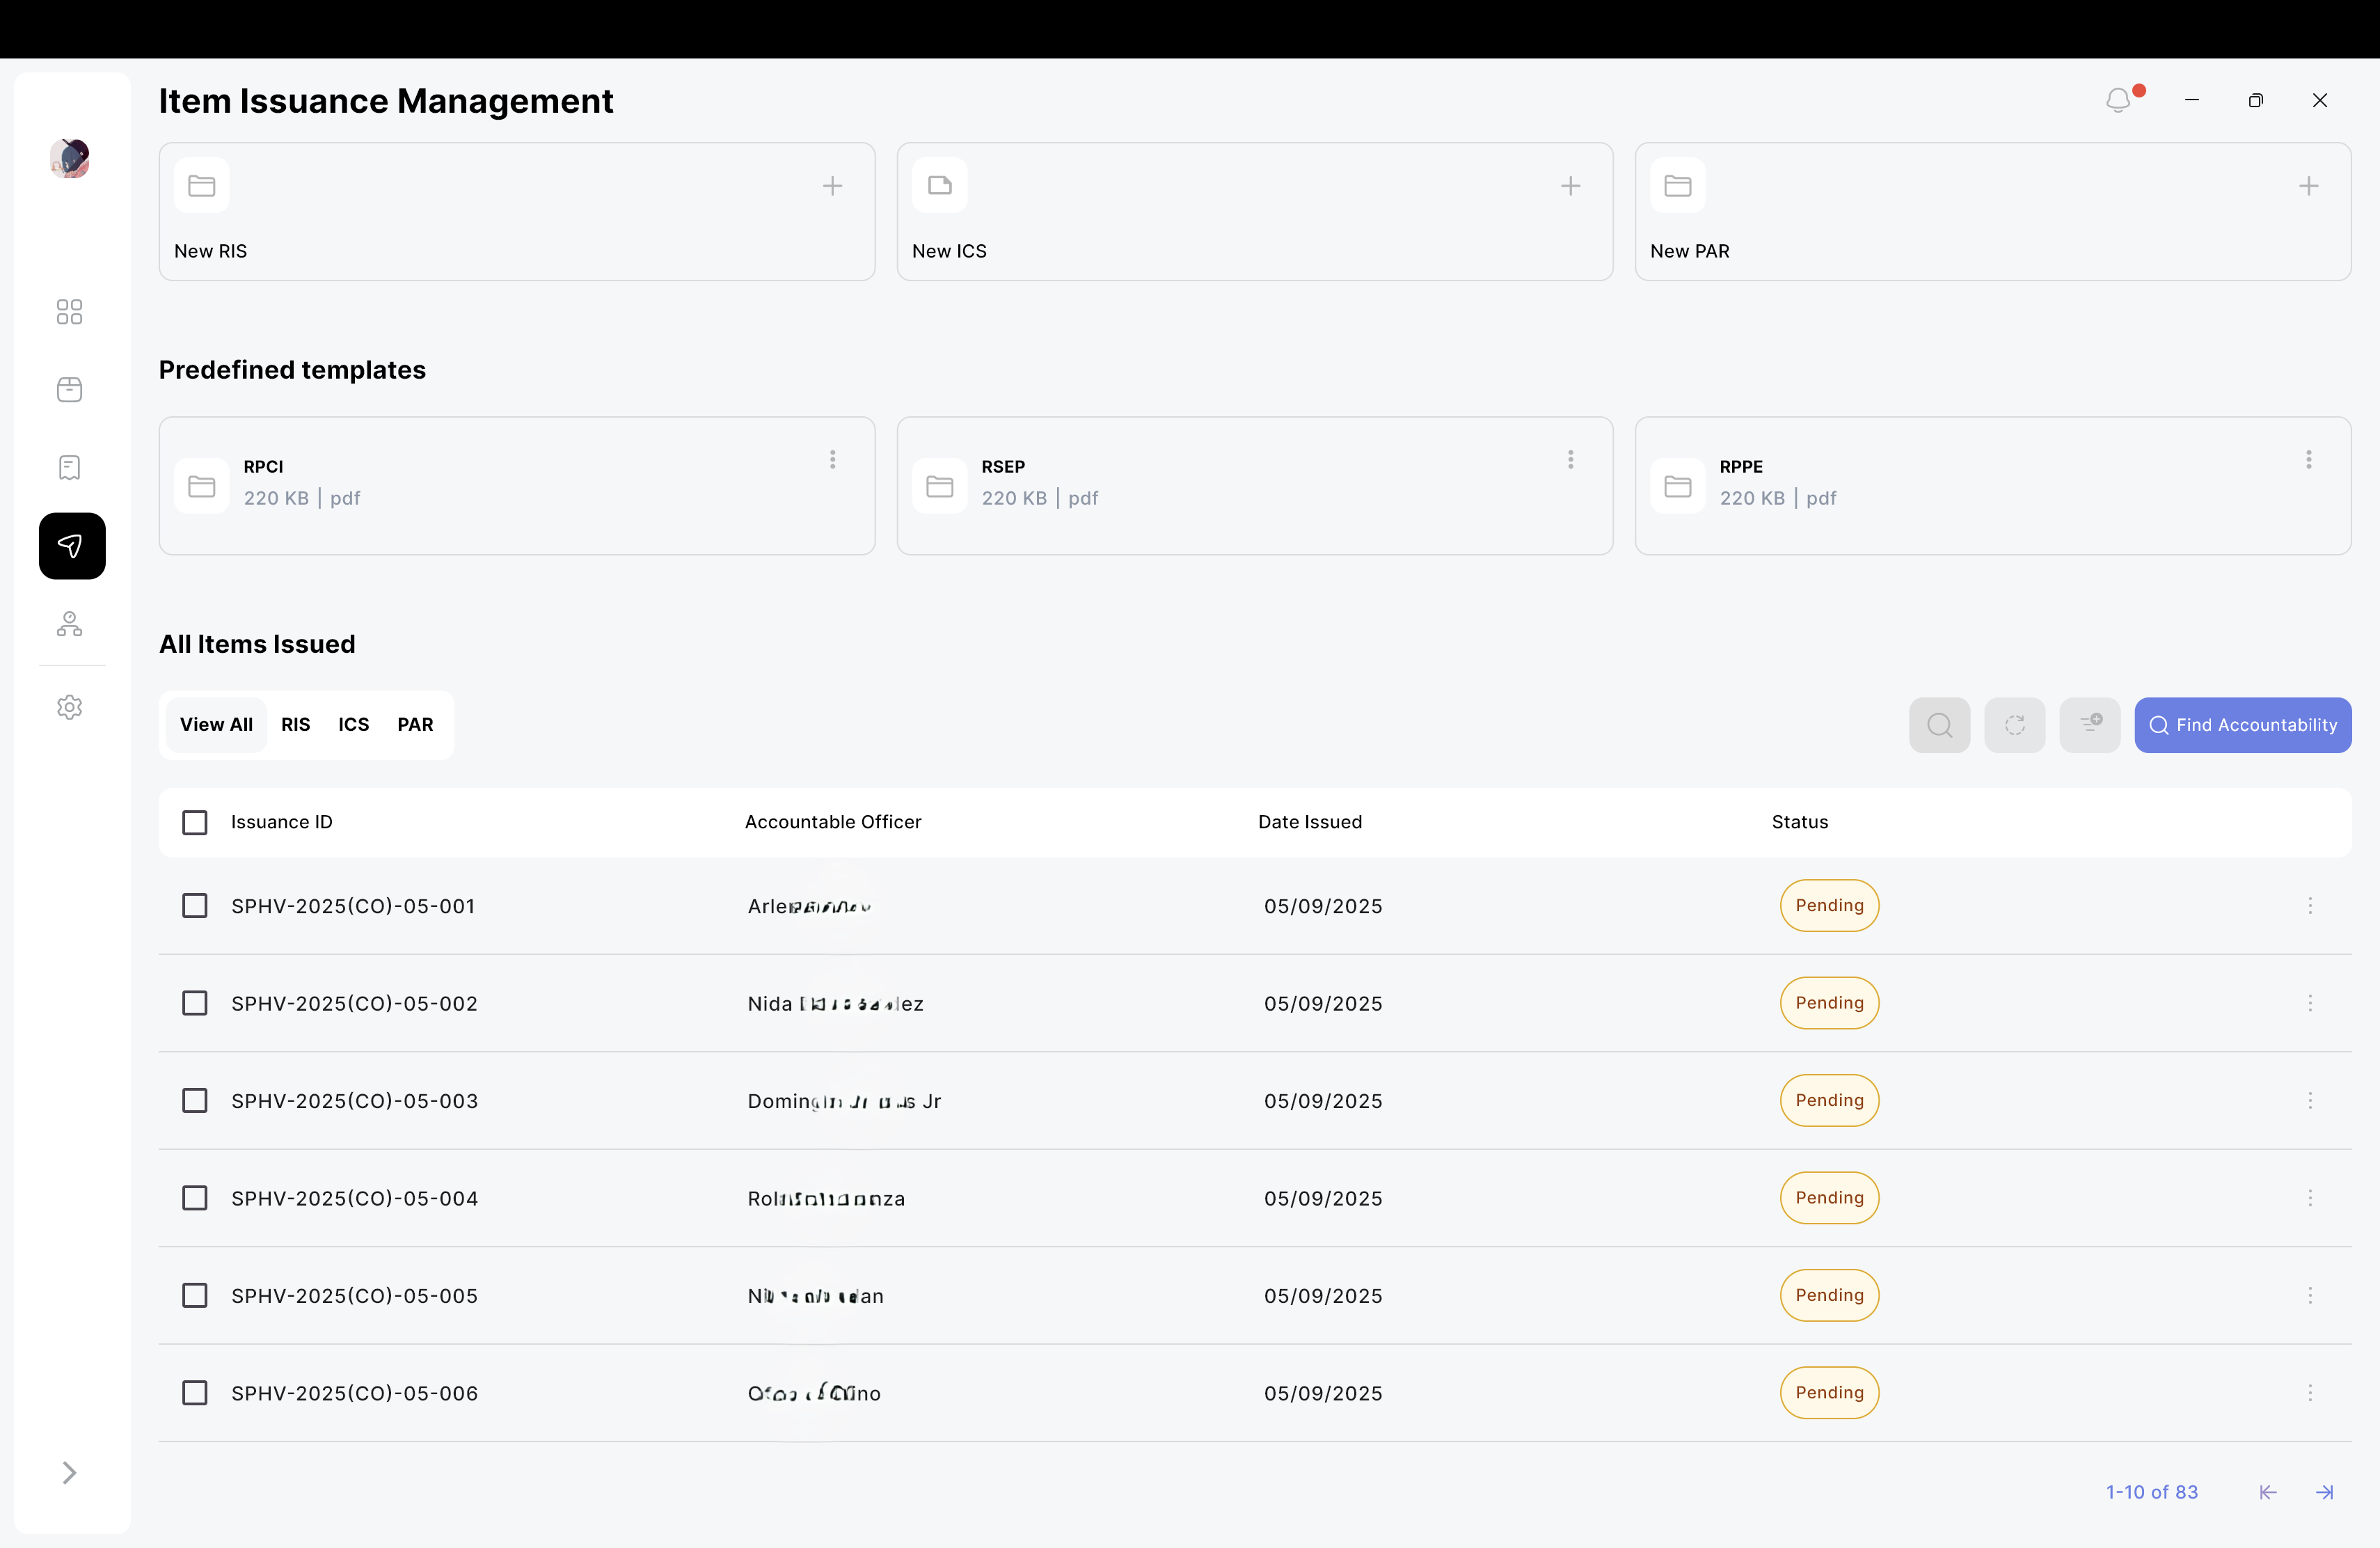The height and width of the screenshot is (1548, 2380).
Task: Click the search icon button above table
Action: tap(1939, 725)
